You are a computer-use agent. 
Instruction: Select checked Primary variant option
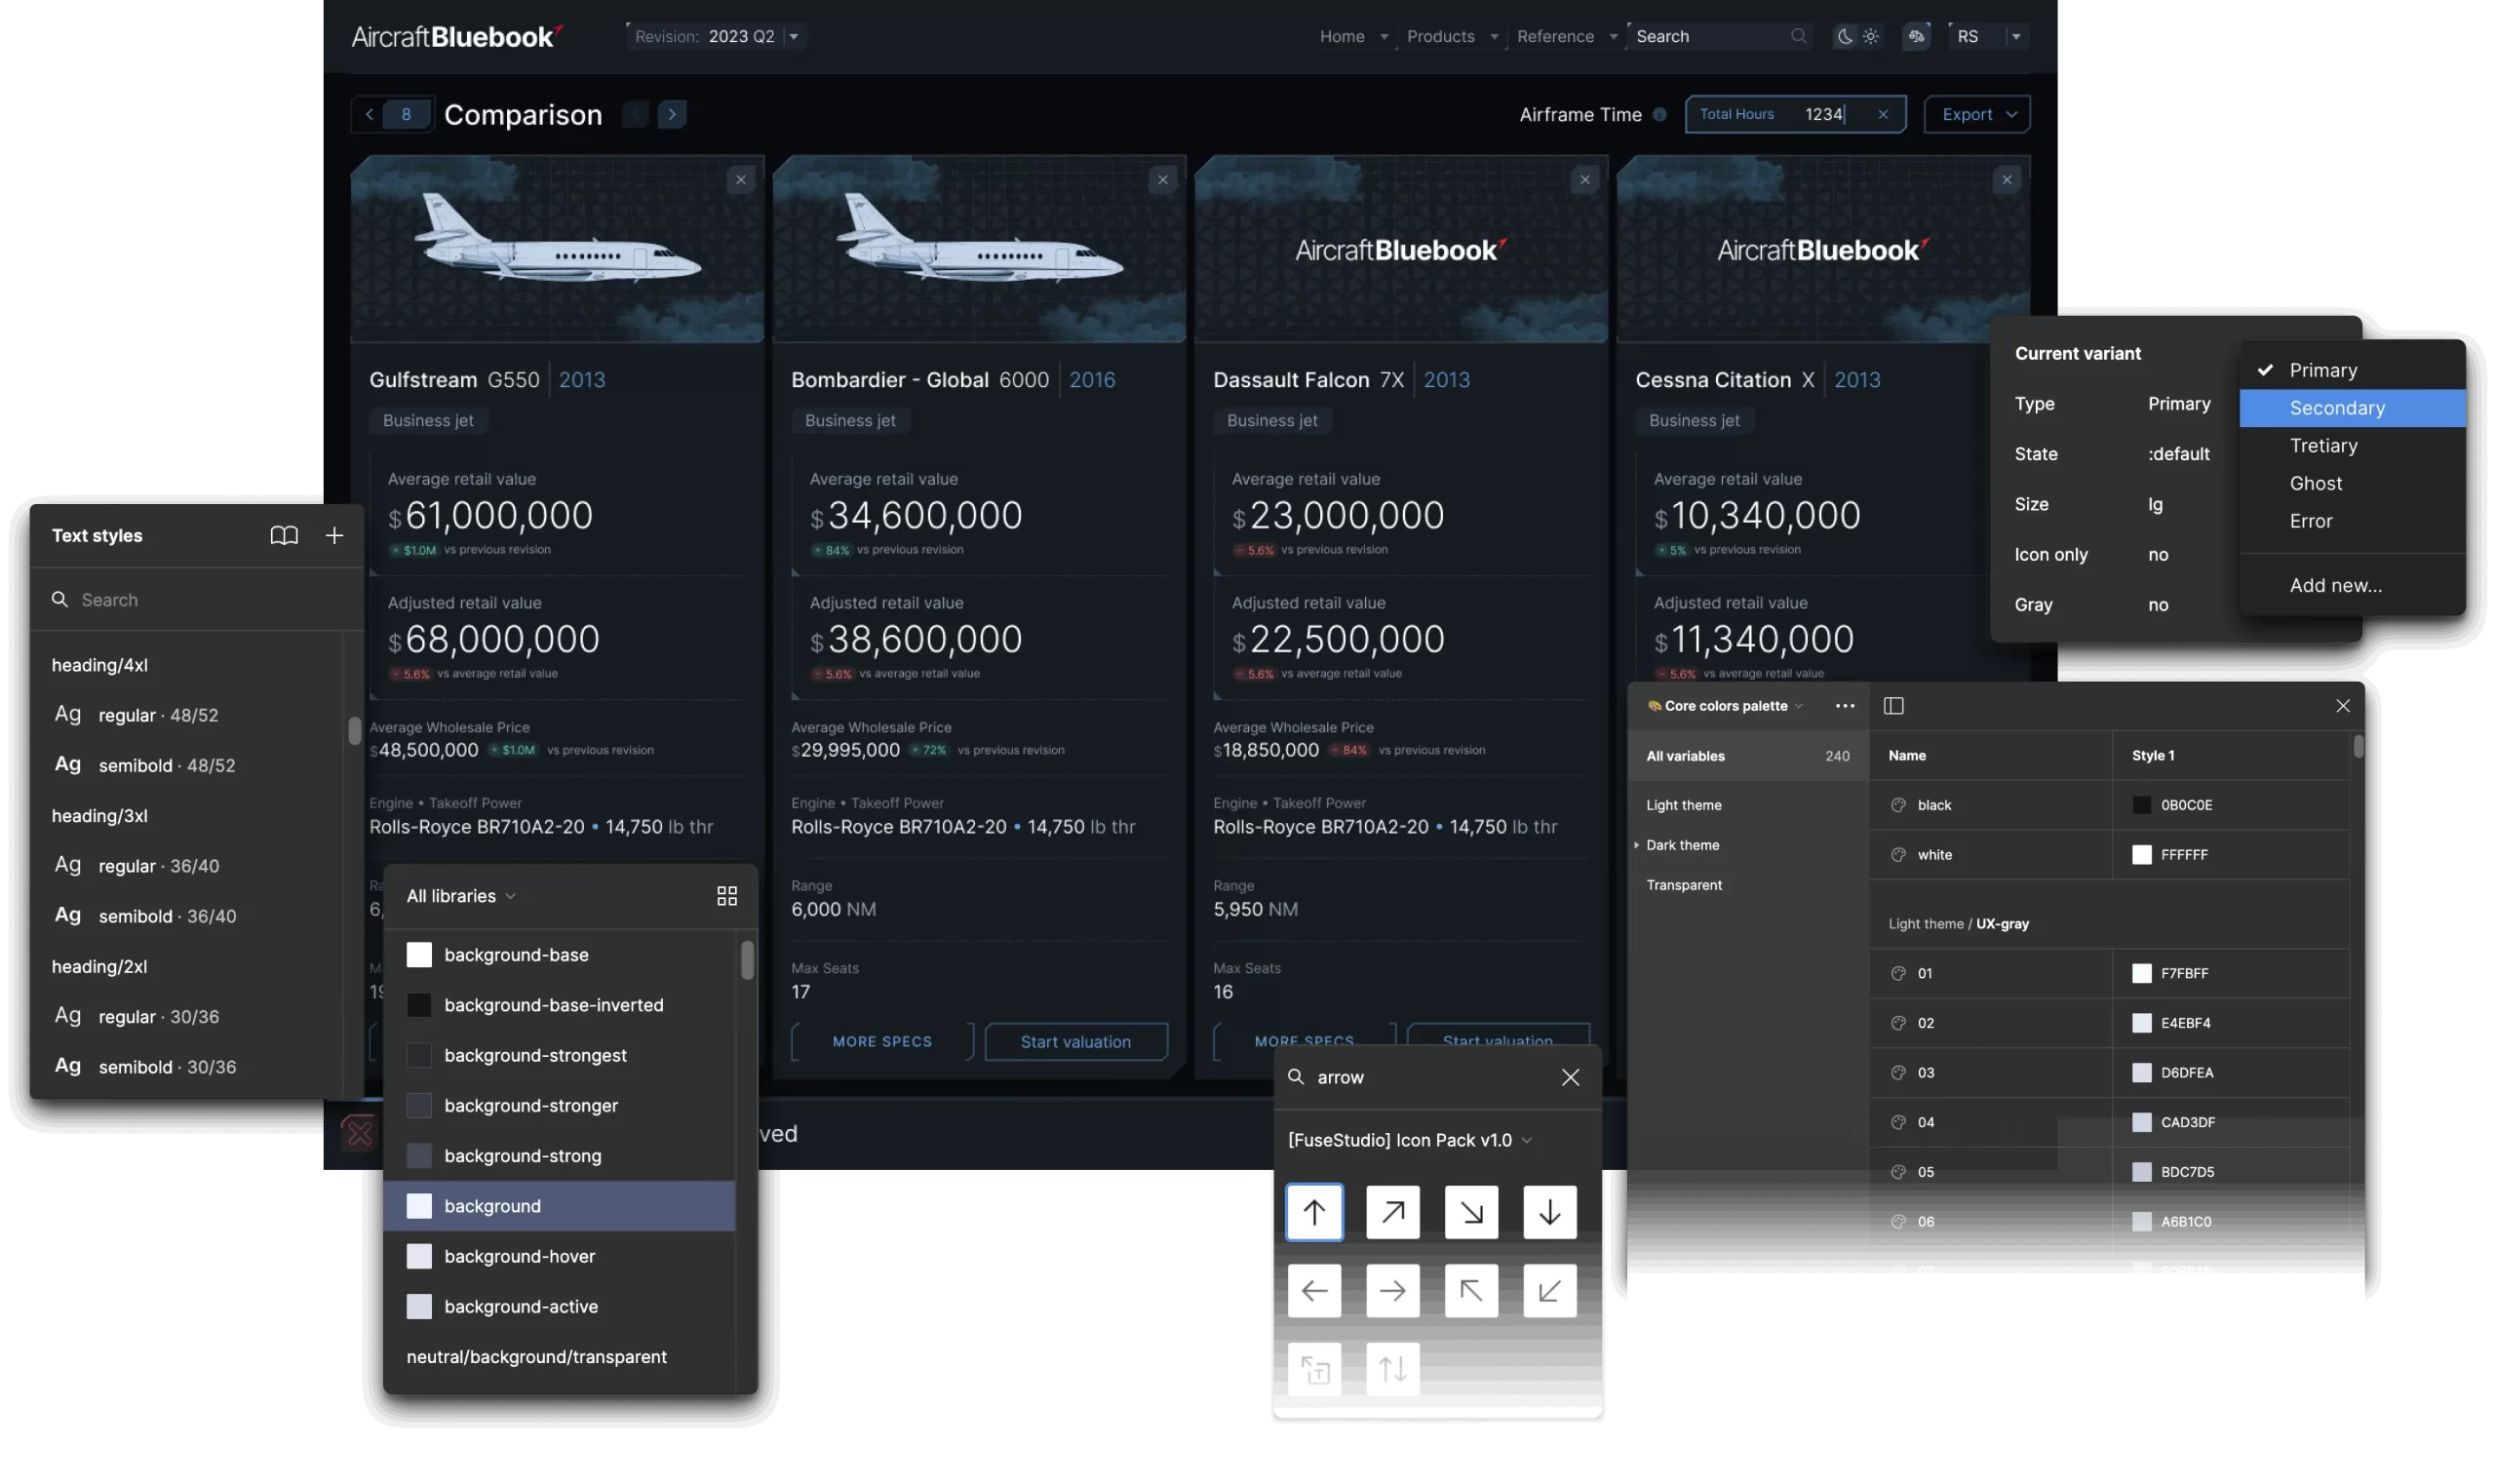coord(2351,370)
